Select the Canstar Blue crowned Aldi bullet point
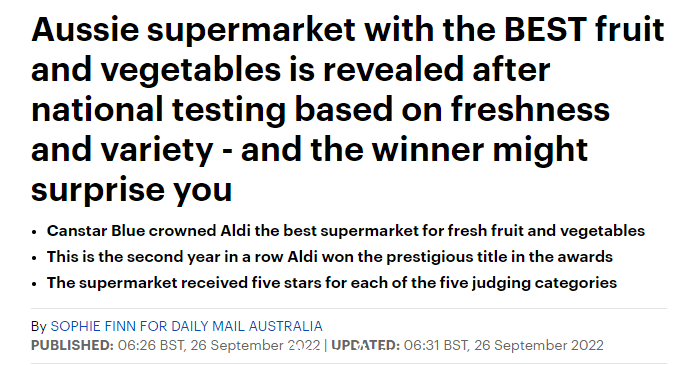The width and height of the screenshot is (678, 365). point(345,231)
